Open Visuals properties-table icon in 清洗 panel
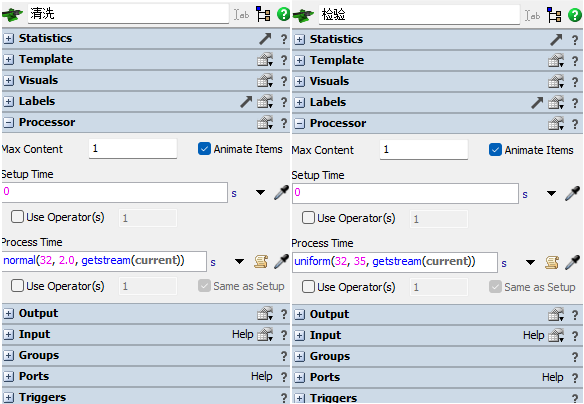The width and height of the screenshot is (584, 404). point(265,80)
